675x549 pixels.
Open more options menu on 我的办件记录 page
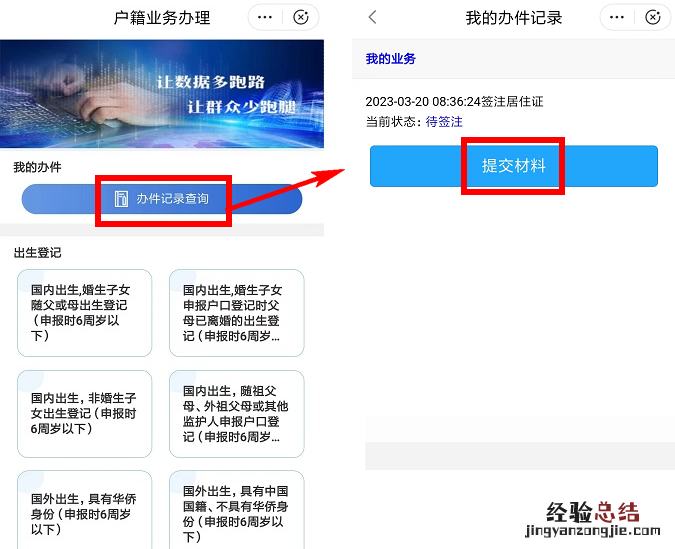click(616, 17)
